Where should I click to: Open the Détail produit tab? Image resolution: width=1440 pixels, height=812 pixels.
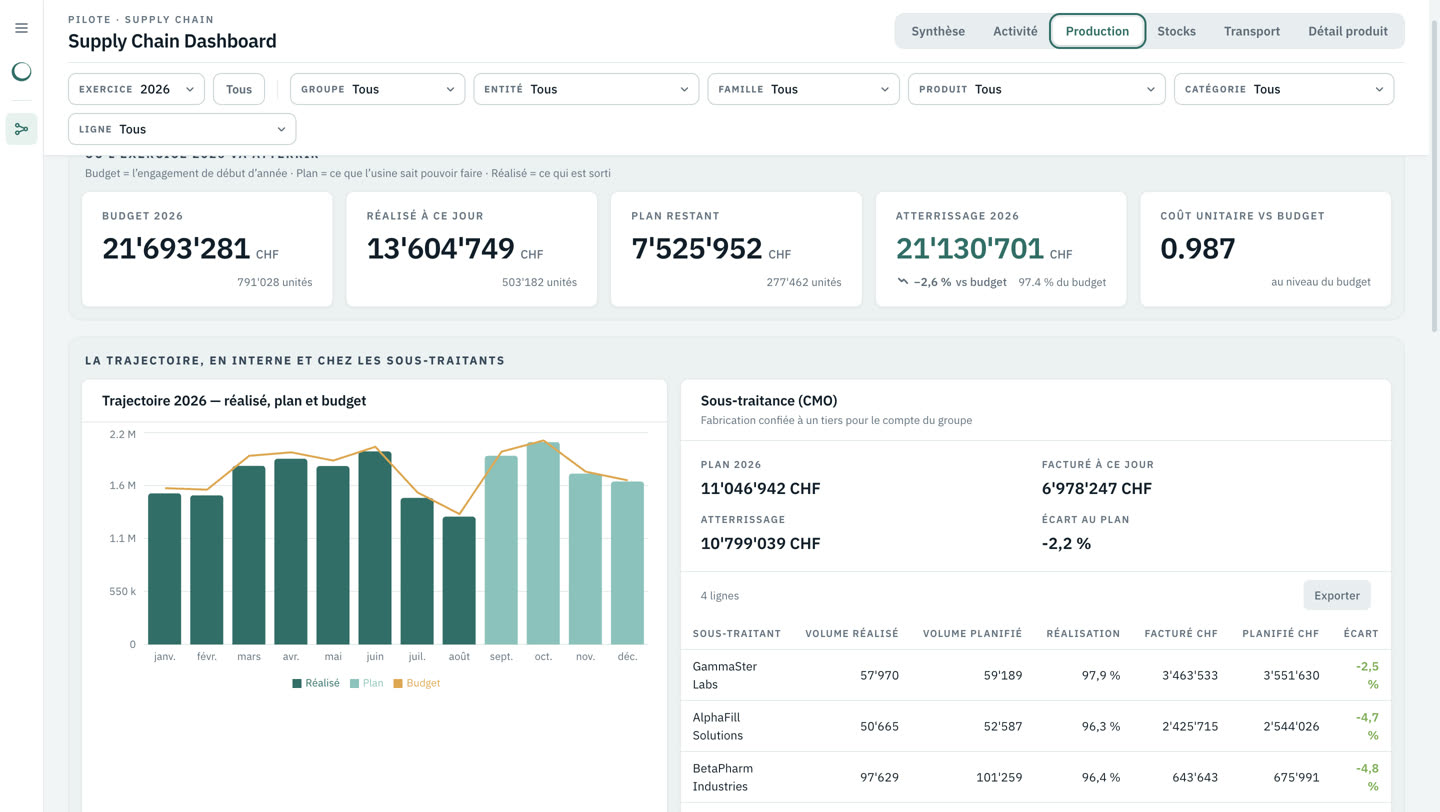(1348, 31)
